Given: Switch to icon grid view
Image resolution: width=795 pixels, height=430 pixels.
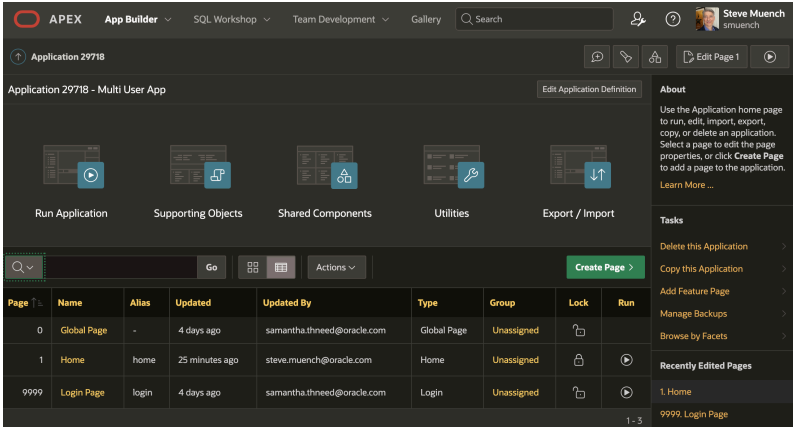Looking at the screenshot, I should pos(252,267).
